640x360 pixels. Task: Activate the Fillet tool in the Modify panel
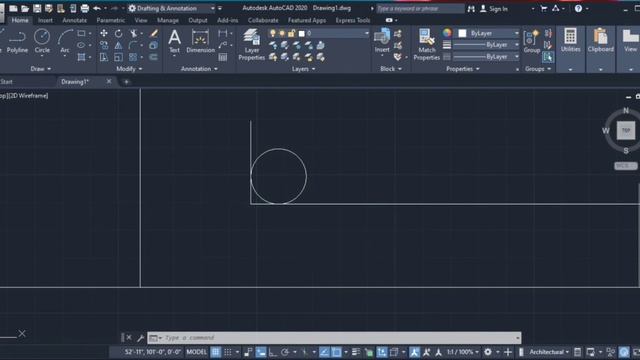point(133,45)
